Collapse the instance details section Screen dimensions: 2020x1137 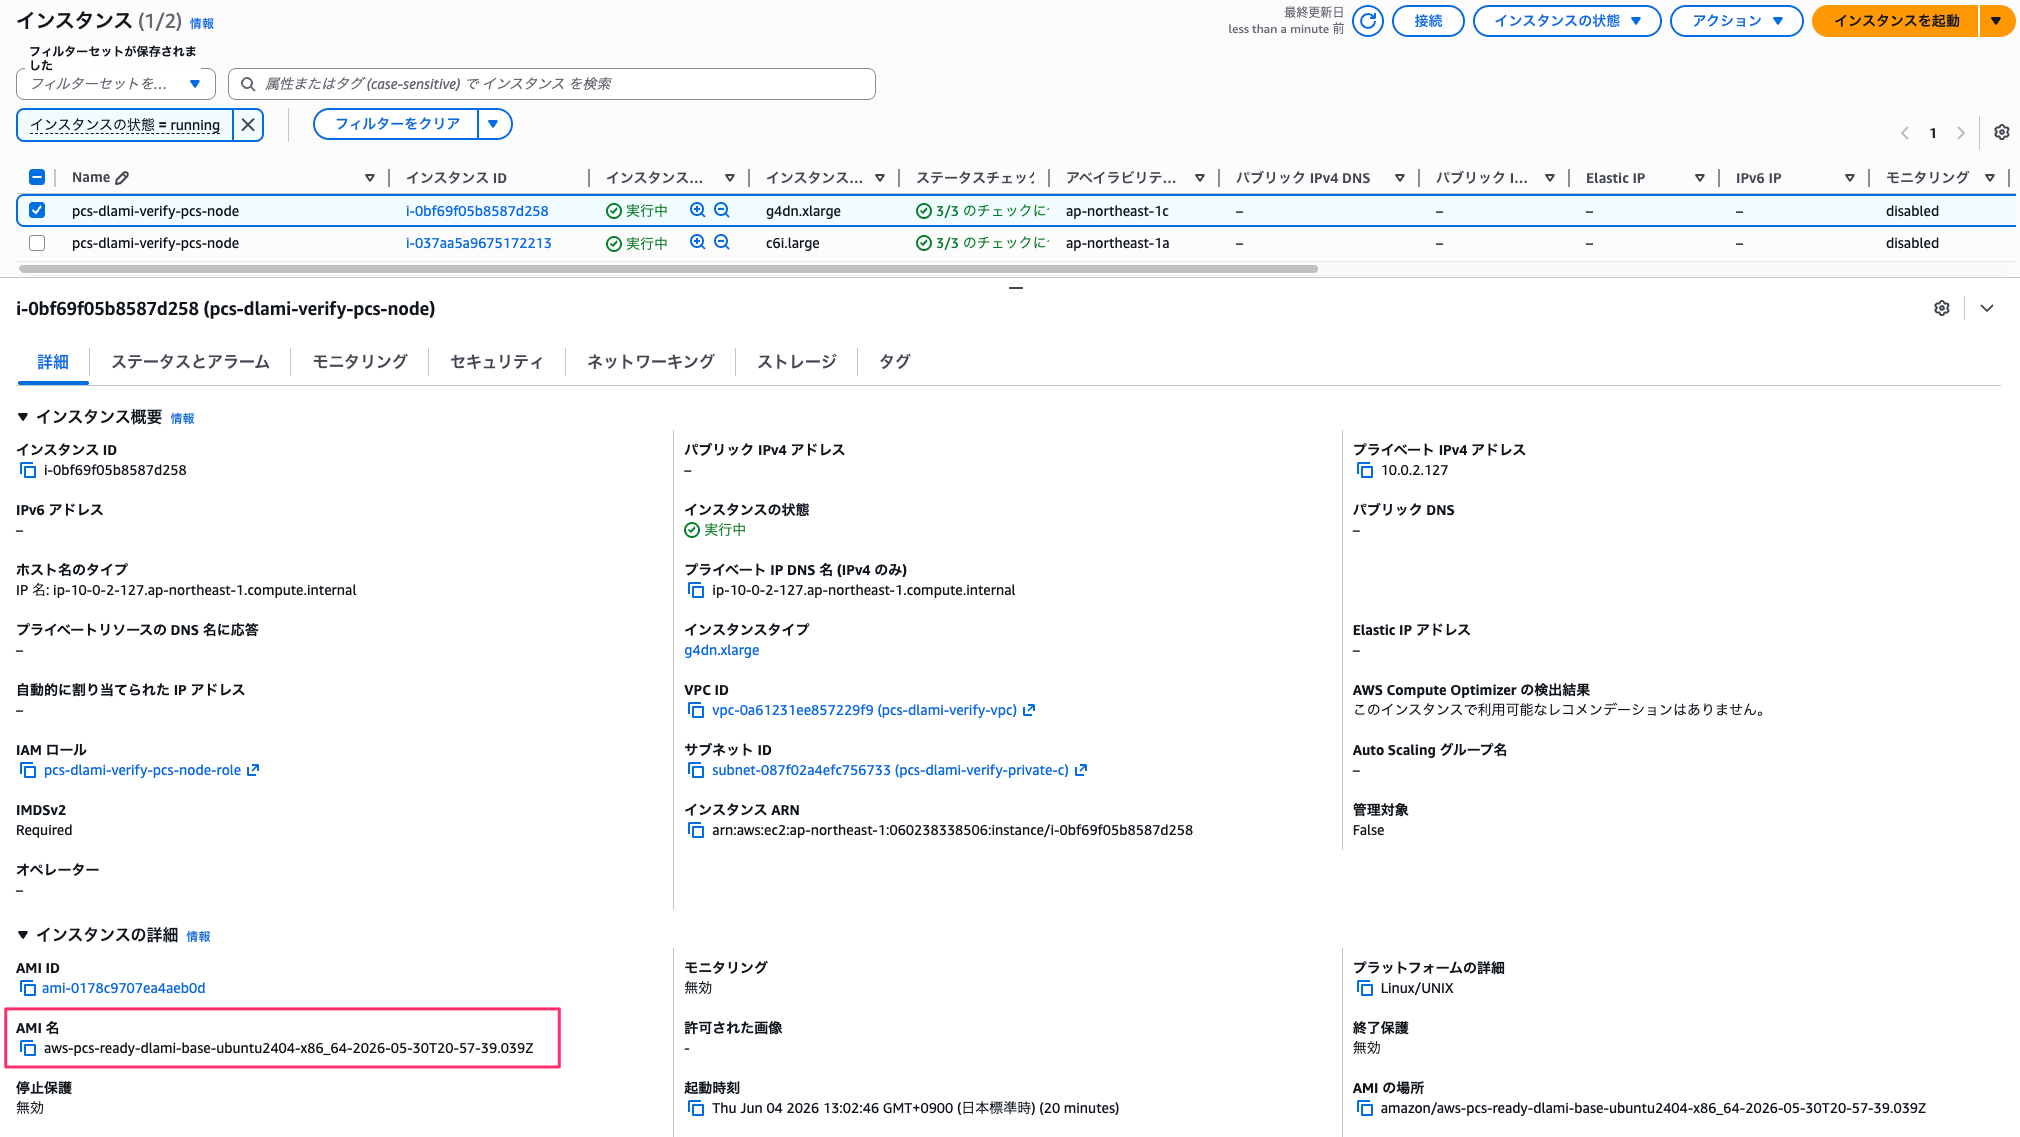pos(23,935)
